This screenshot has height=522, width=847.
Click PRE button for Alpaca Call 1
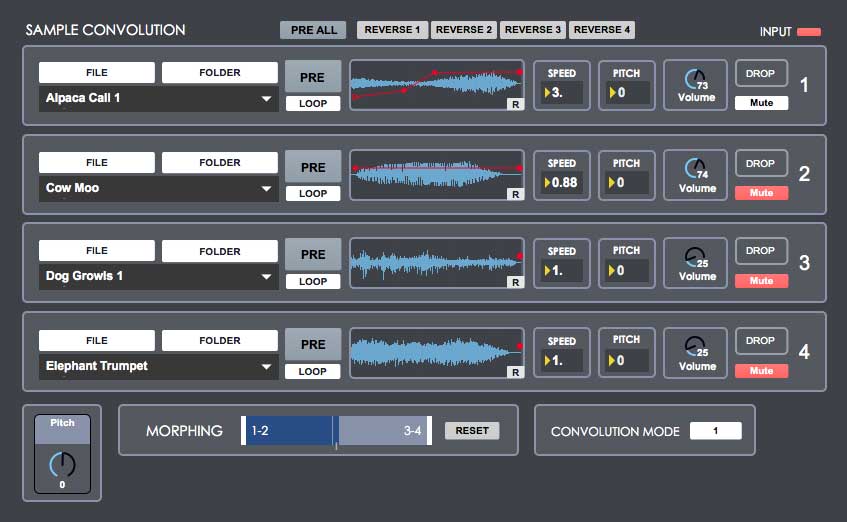pyautogui.click(x=313, y=77)
